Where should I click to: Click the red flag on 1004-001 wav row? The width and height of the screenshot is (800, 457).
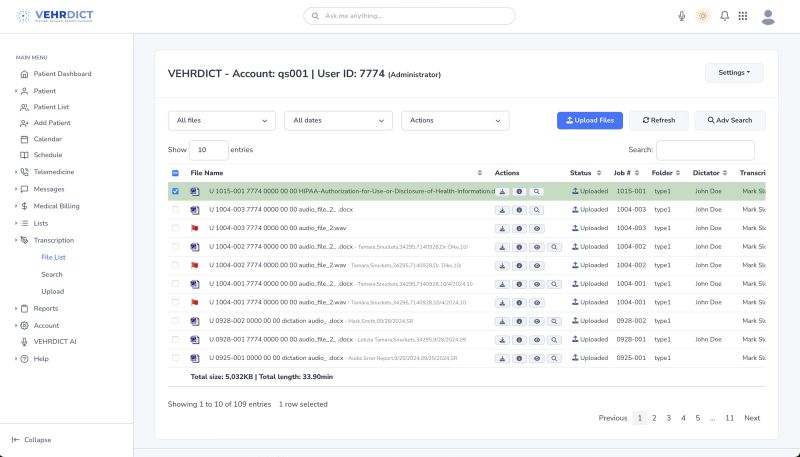tap(194, 302)
